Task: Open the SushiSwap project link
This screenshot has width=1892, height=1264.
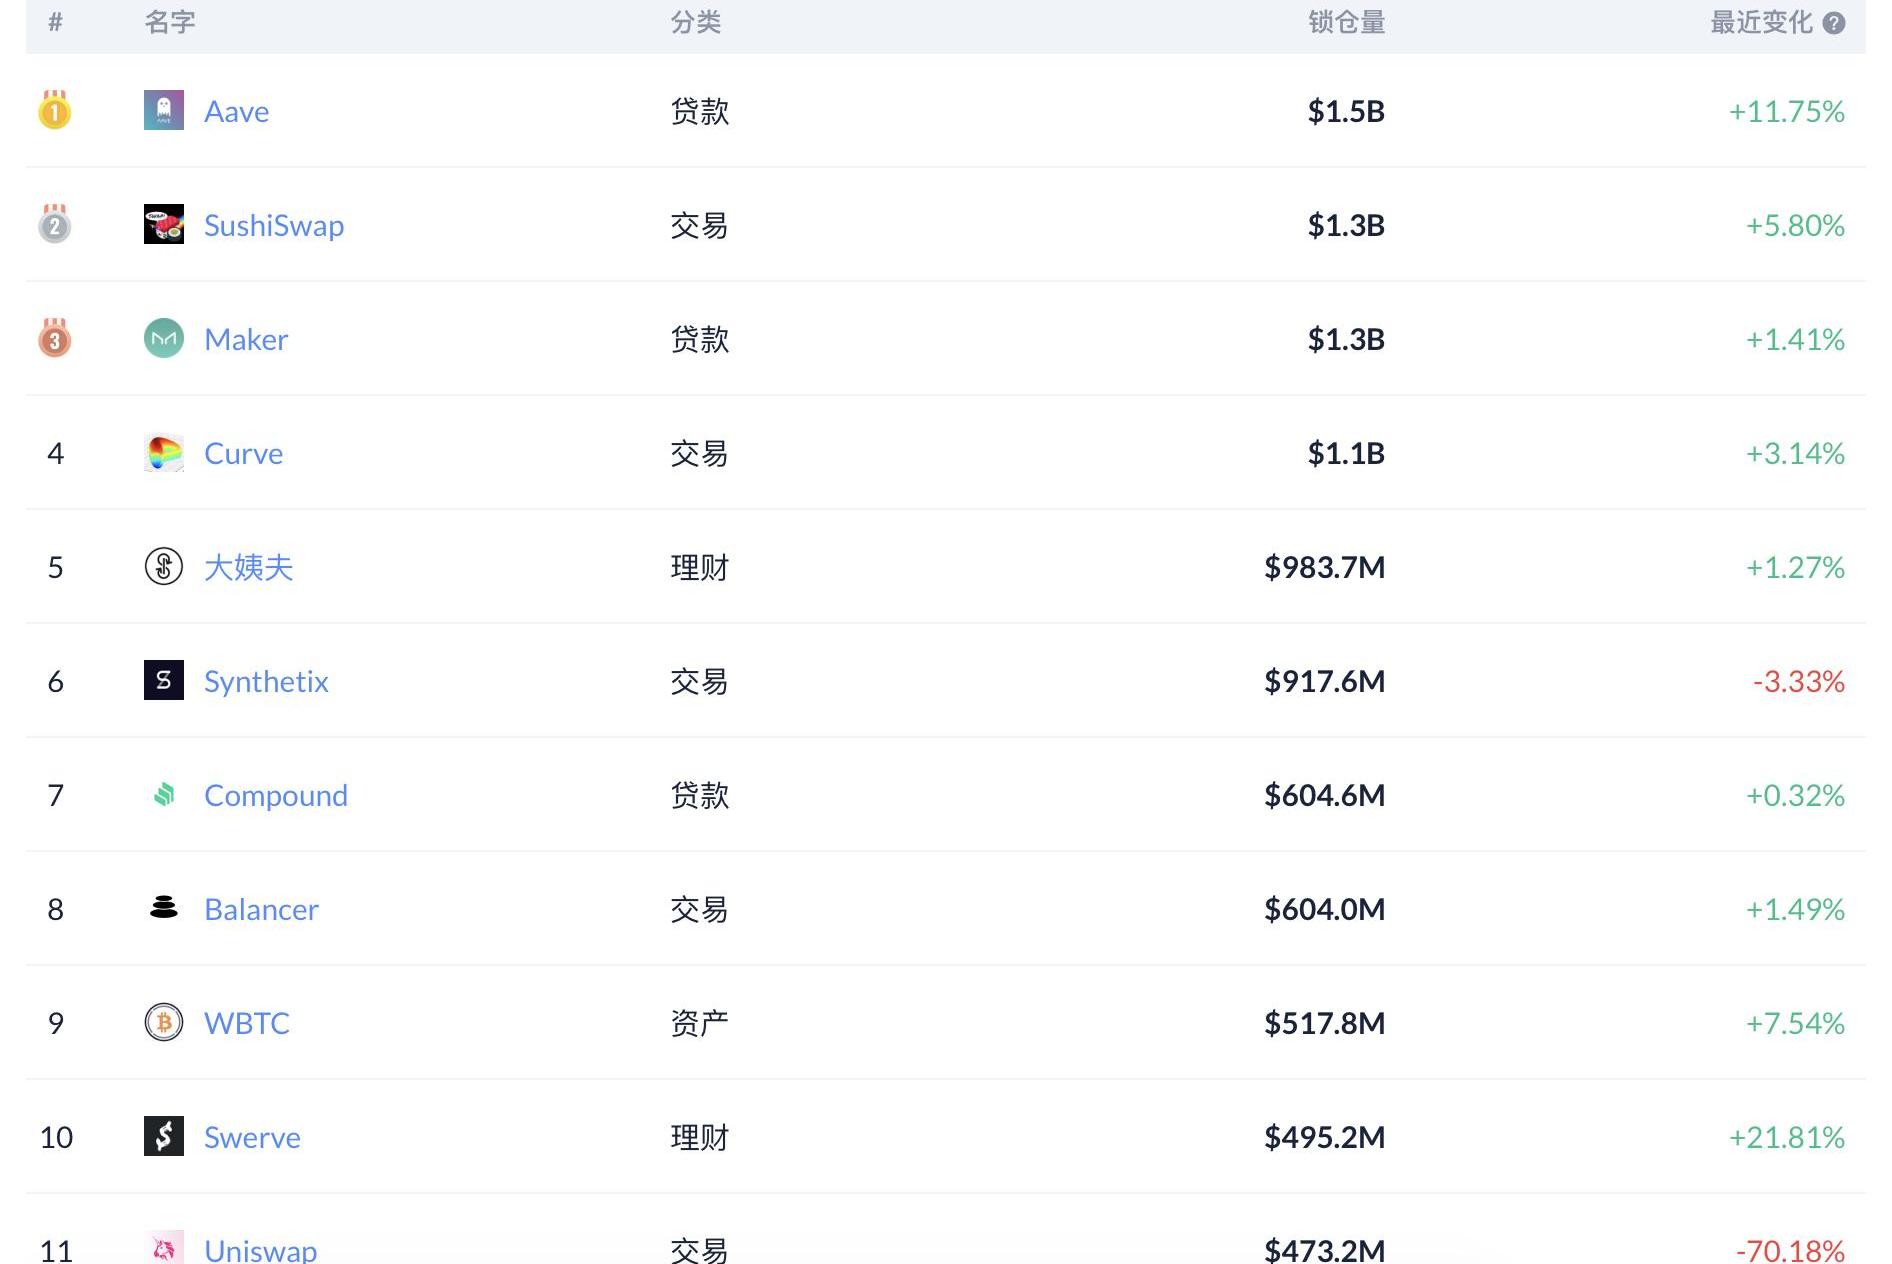Action: click(273, 226)
